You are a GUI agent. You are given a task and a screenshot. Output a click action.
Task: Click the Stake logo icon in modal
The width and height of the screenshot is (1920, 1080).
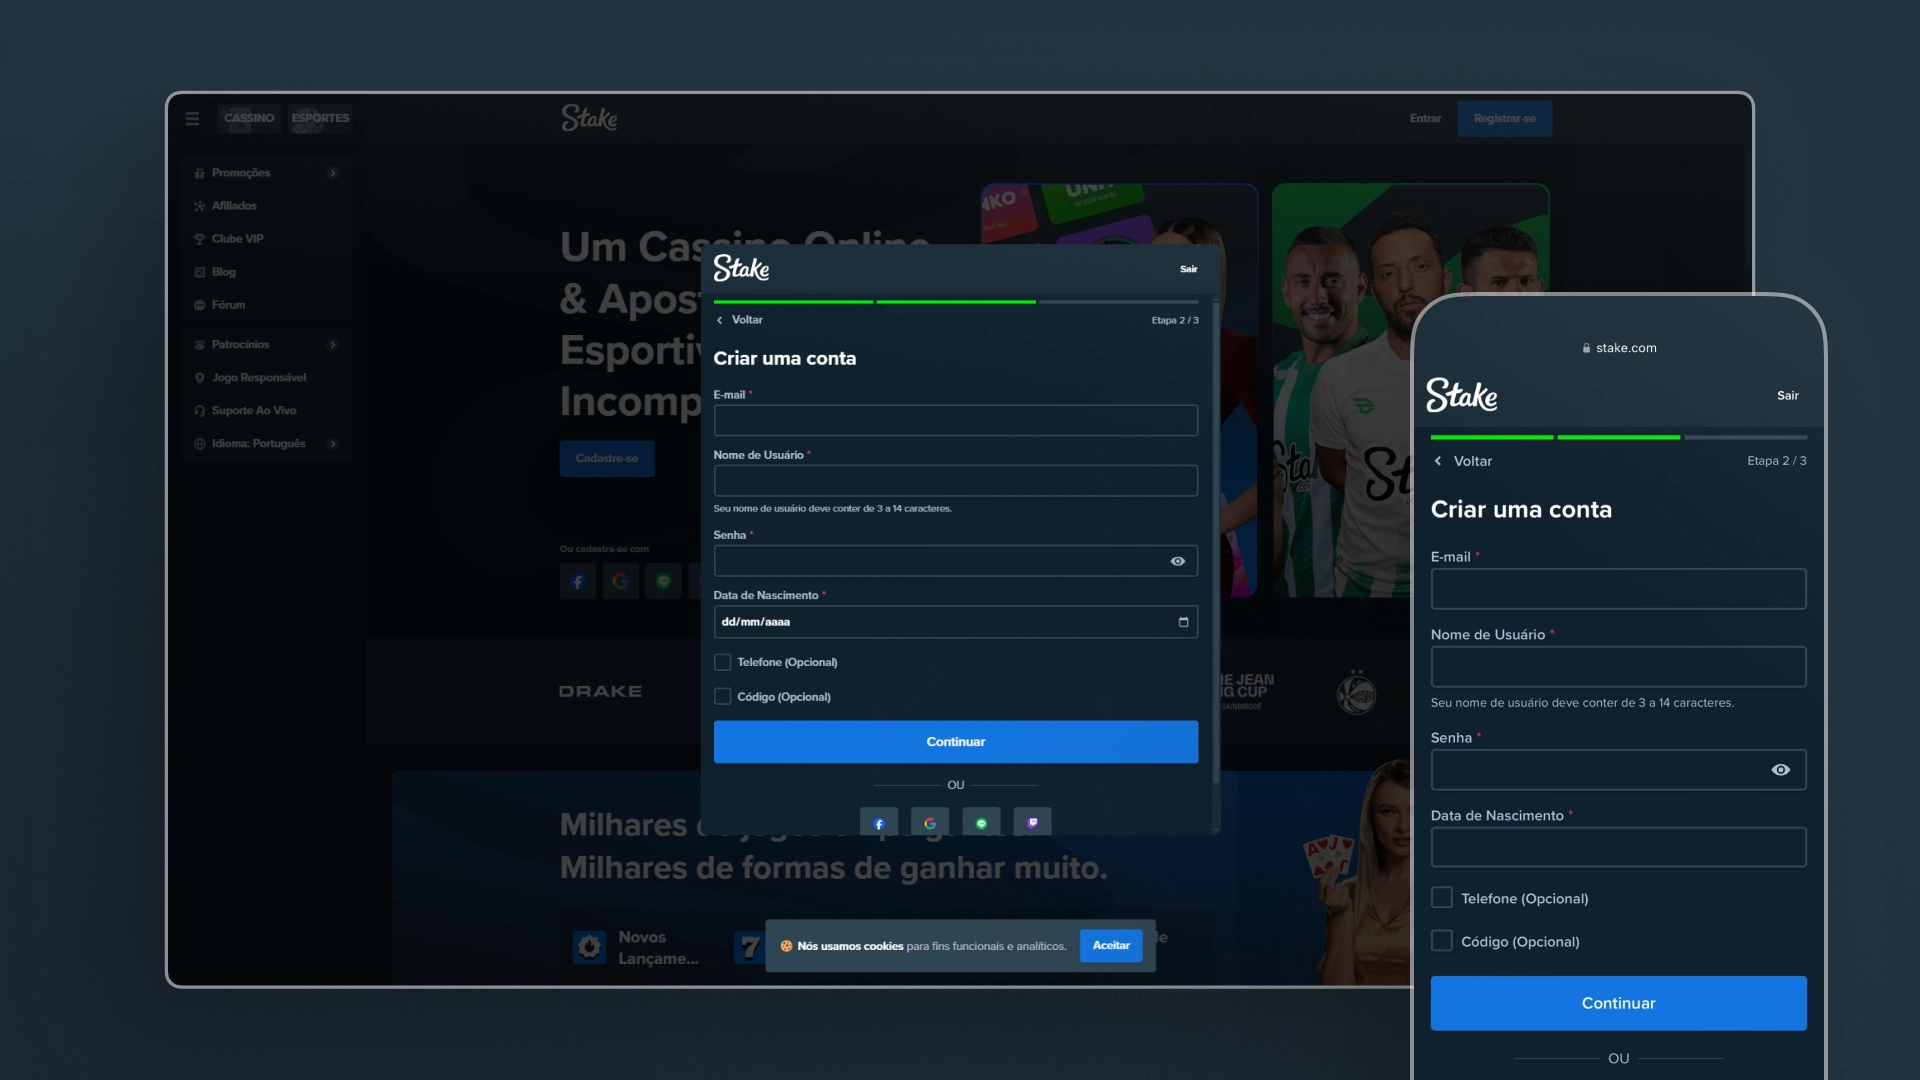click(x=742, y=269)
